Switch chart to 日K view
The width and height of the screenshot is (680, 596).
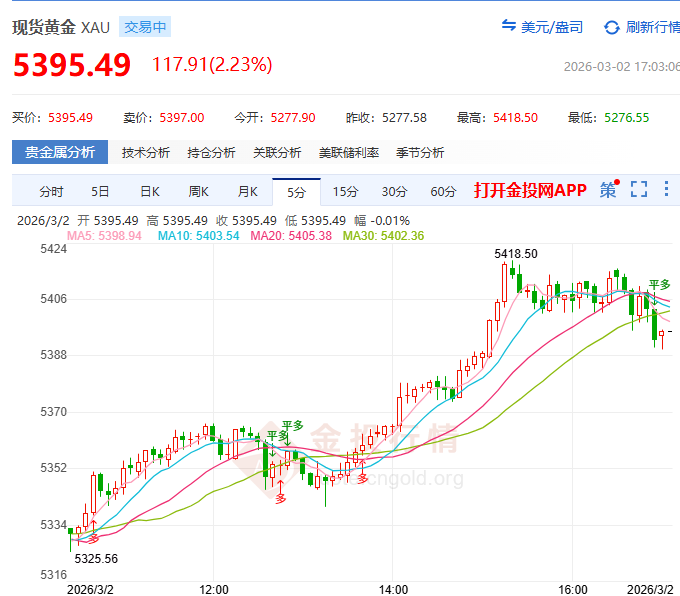coord(150,191)
